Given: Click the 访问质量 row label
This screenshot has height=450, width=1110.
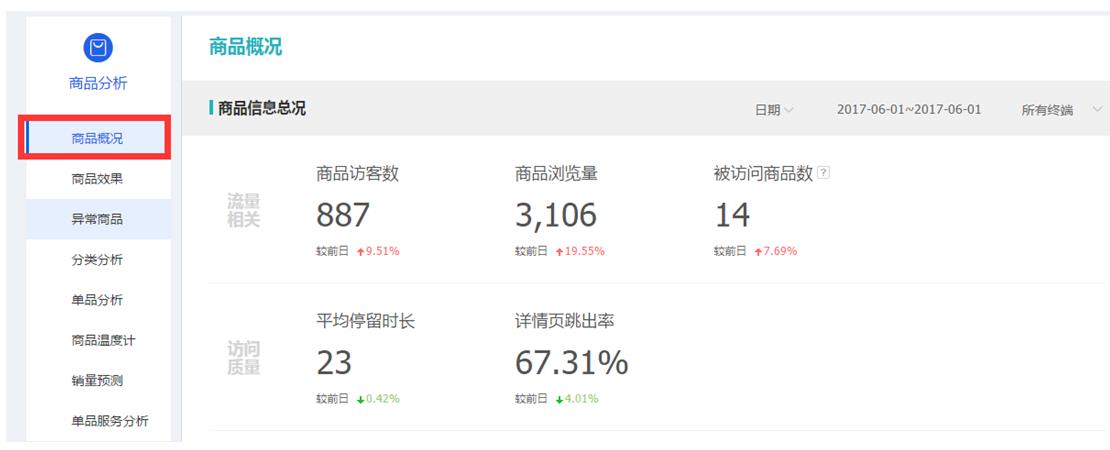Looking at the screenshot, I should pos(244,358).
